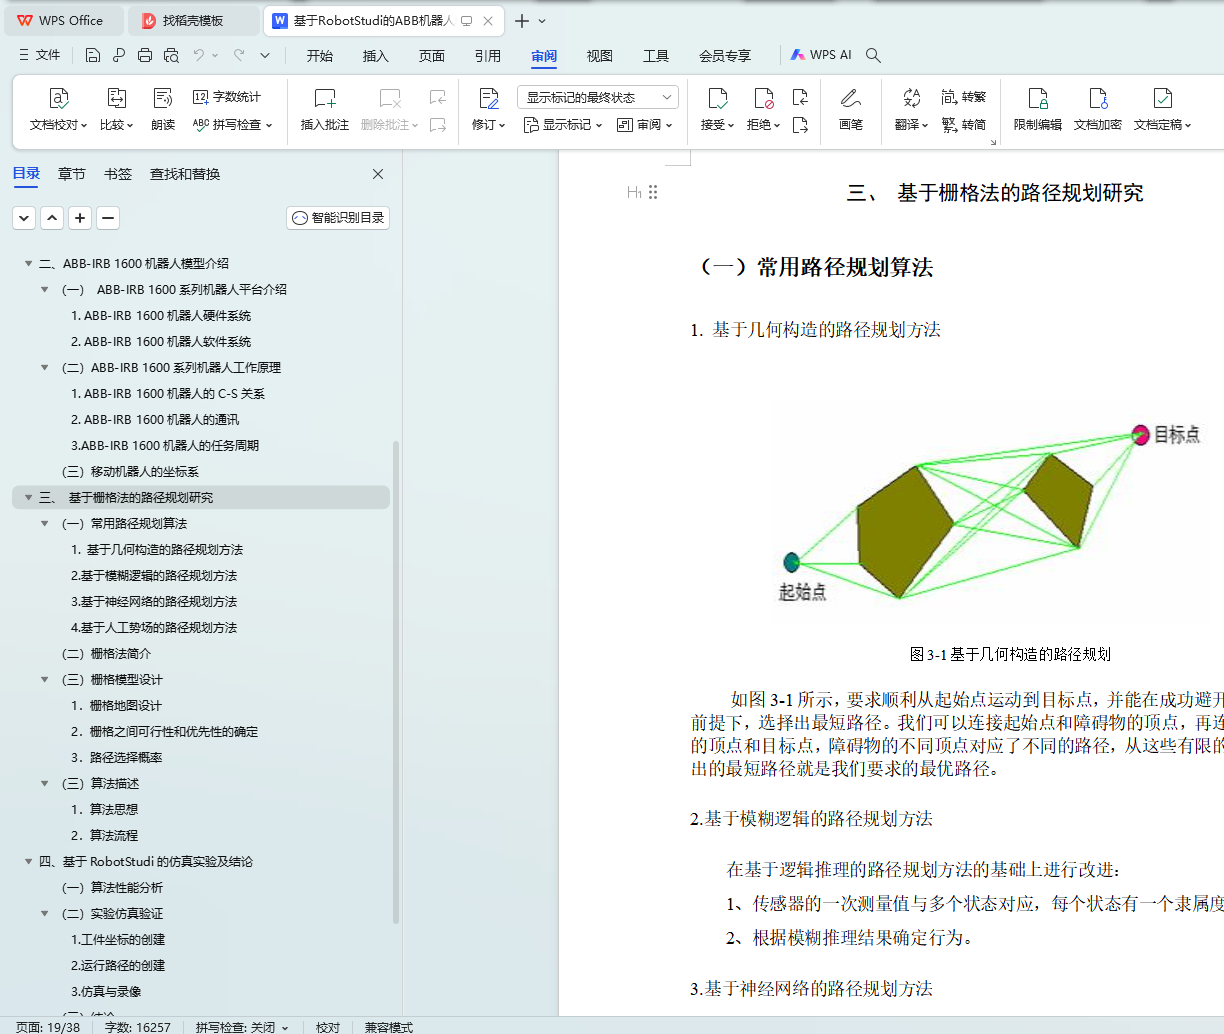Screen dimensions: 1224x1034
Task: Click the minus heading level button
Action: tap(108, 218)
